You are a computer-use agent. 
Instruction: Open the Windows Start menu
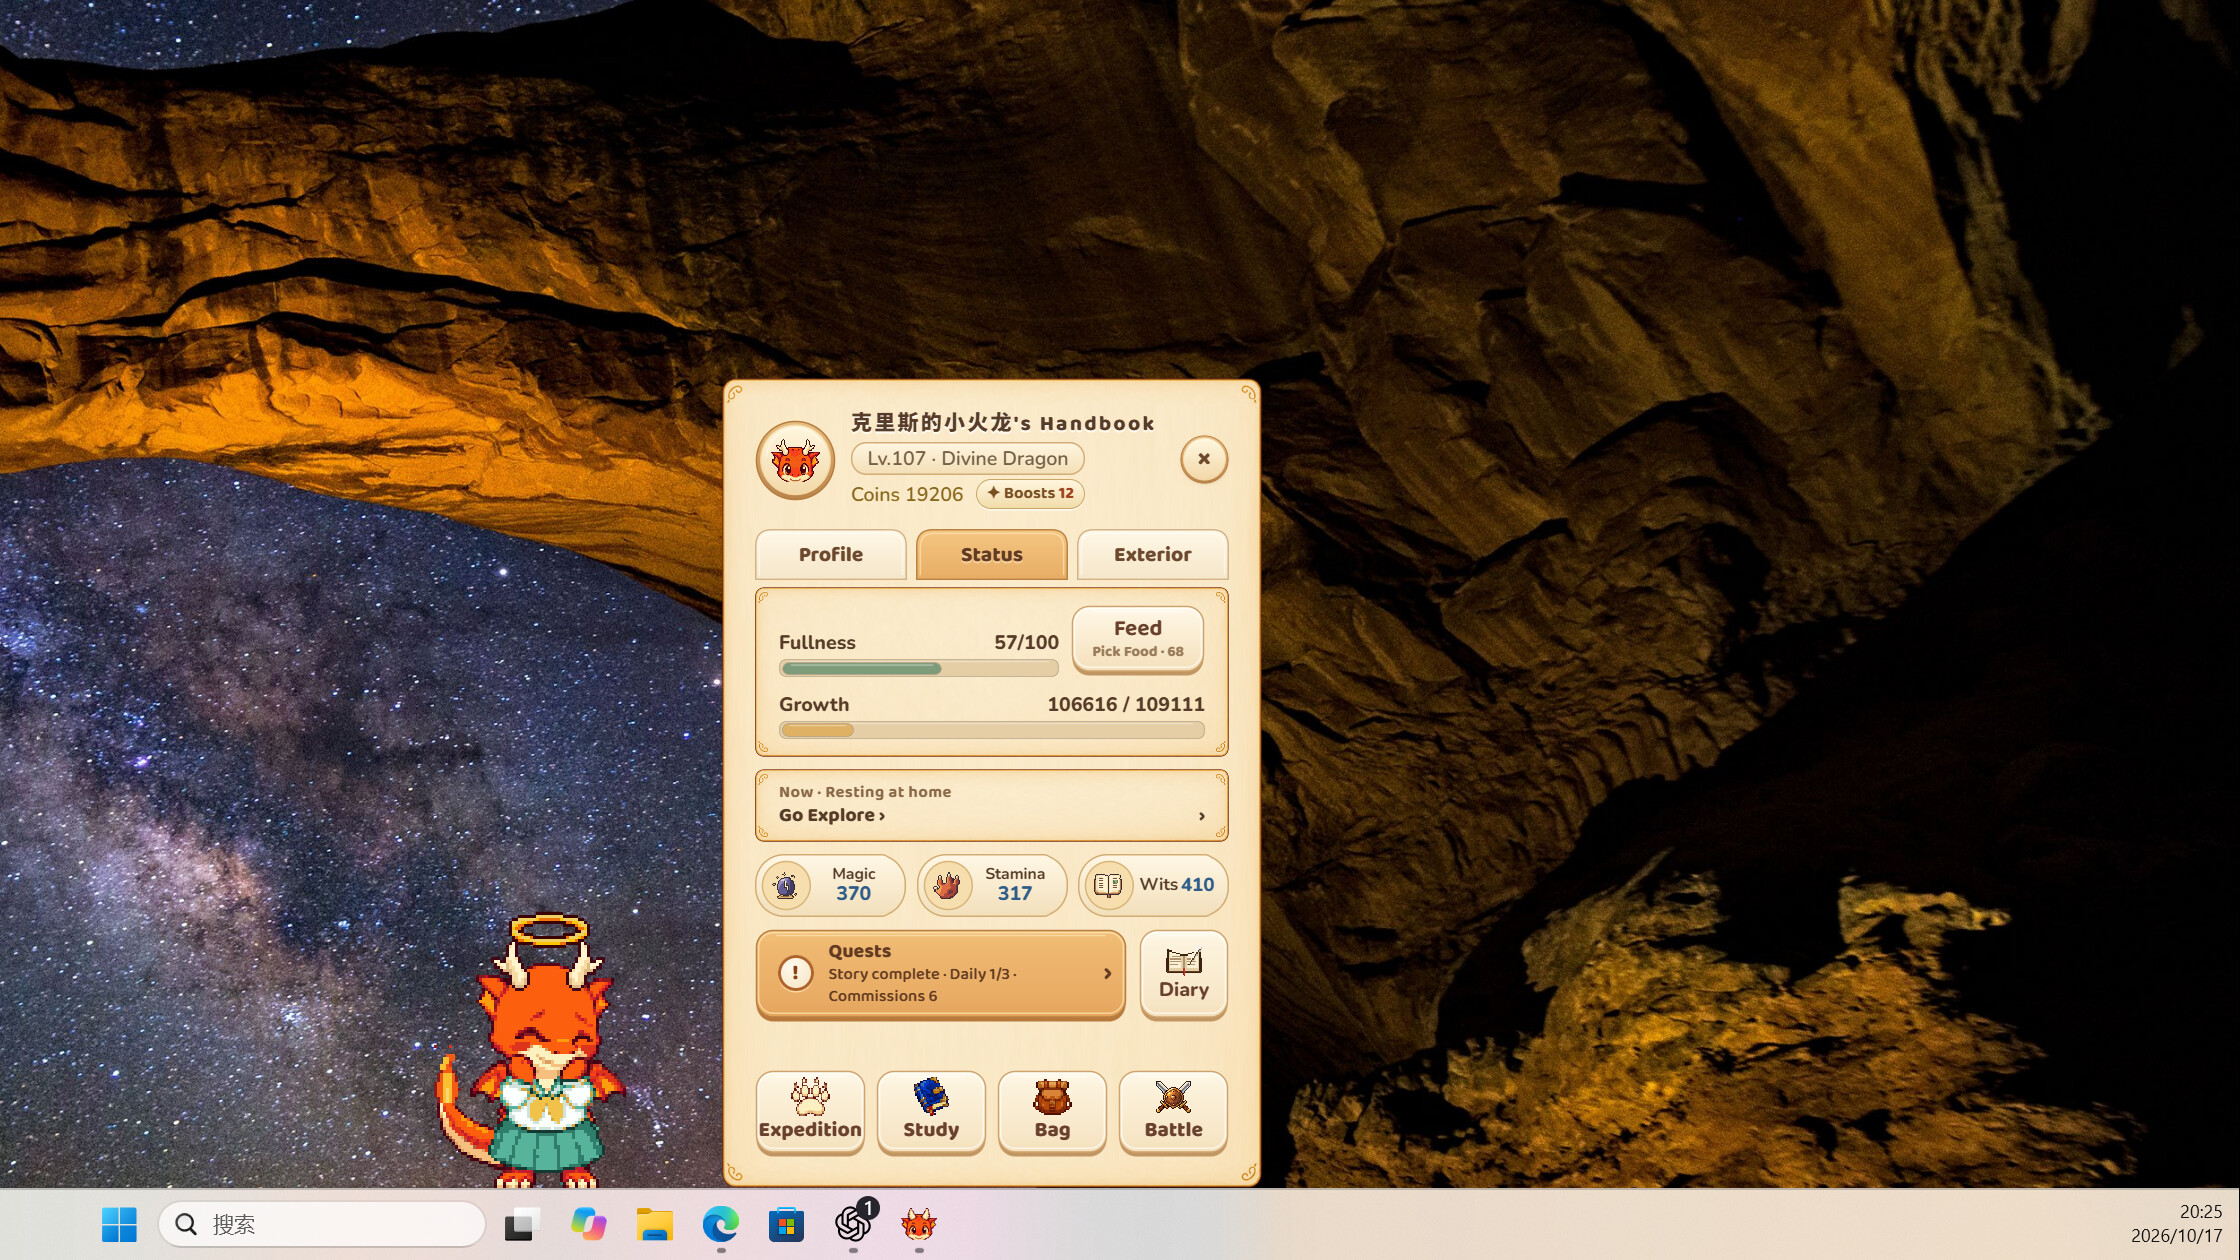tap(119, 1224)
